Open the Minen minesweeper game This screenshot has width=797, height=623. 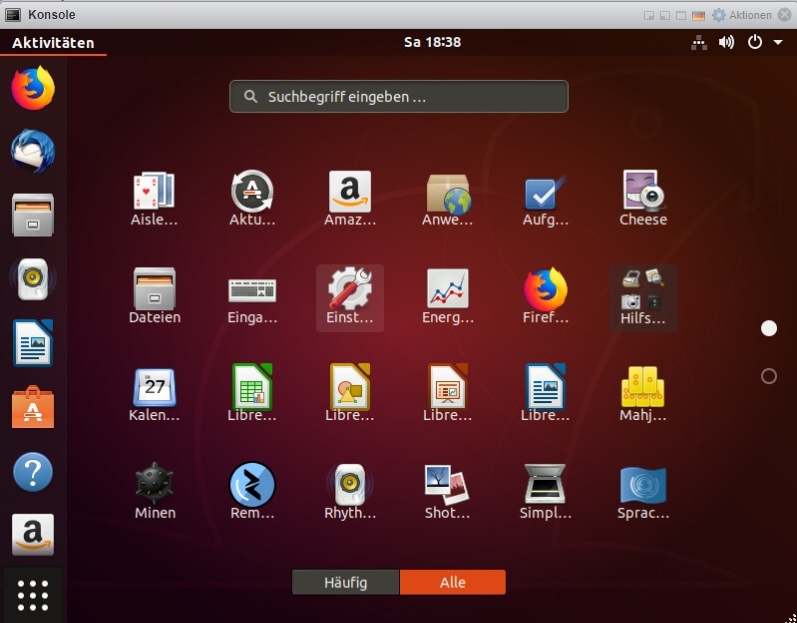[154, 492]
